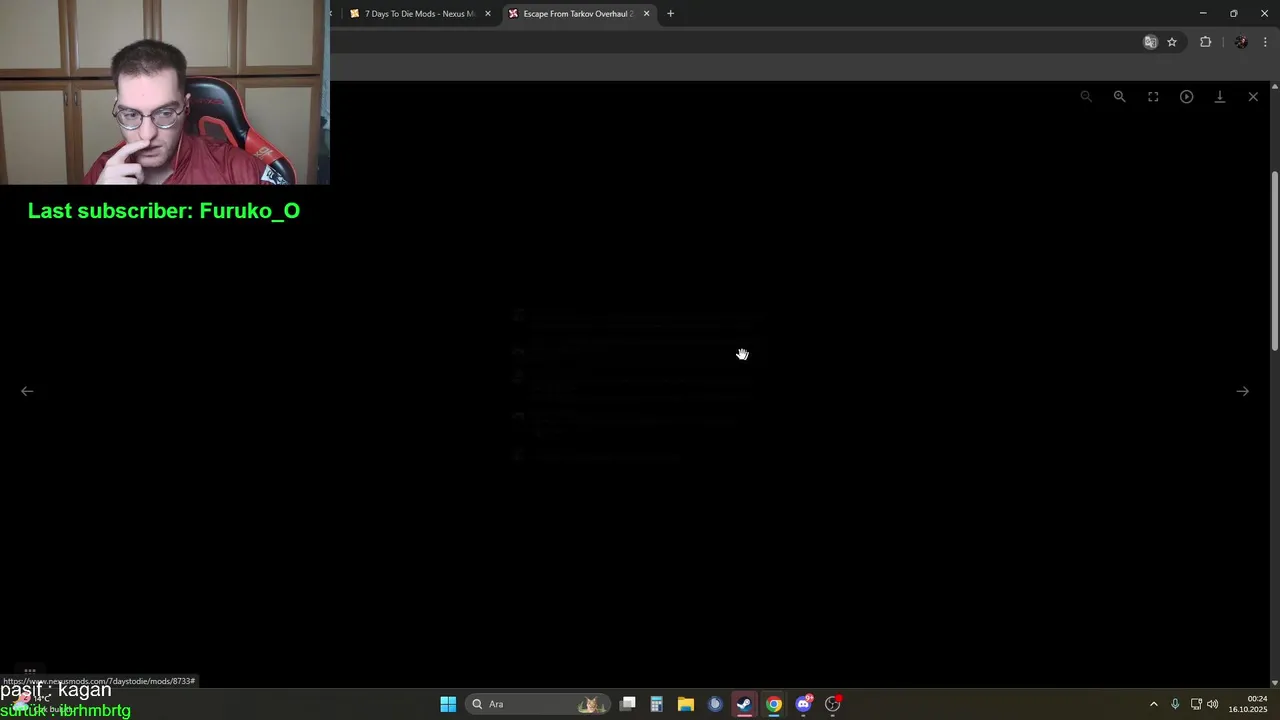Viewport: 1280px width, 720px height.
Task: Click the taskbar search box Ara
Action: click(x=536, y=704)
